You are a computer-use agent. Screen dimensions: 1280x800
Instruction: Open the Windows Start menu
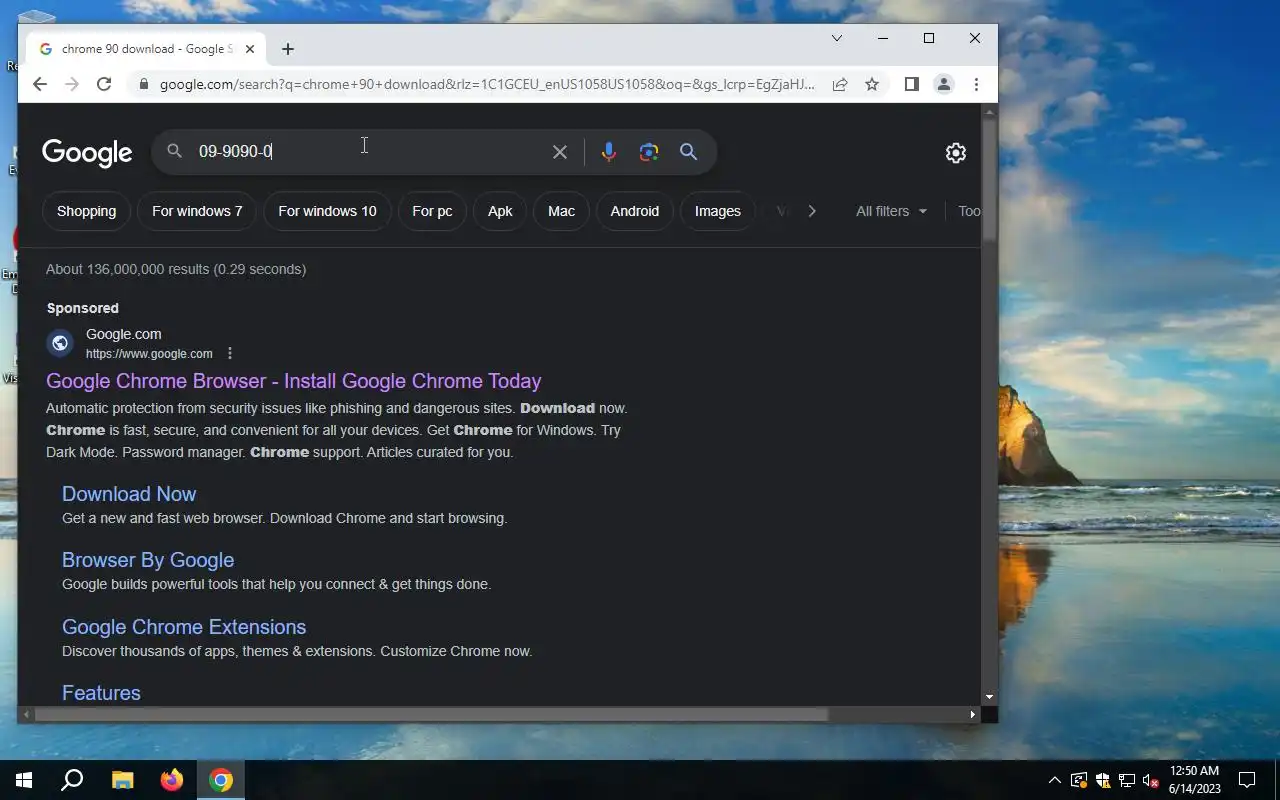pyautogui.click(x=24, y=780)
